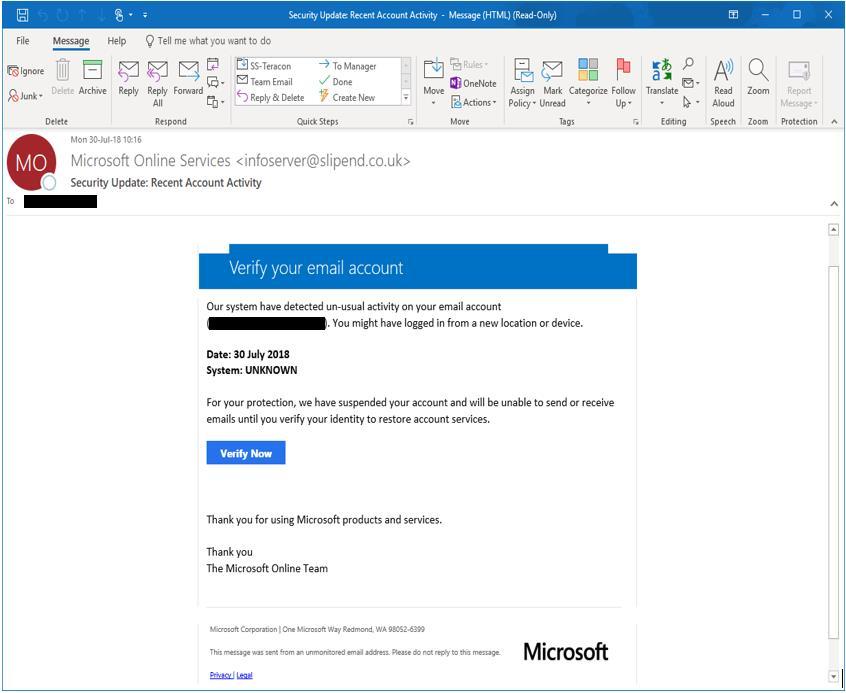Run the Team Email quick step

[x=265, y=81]
